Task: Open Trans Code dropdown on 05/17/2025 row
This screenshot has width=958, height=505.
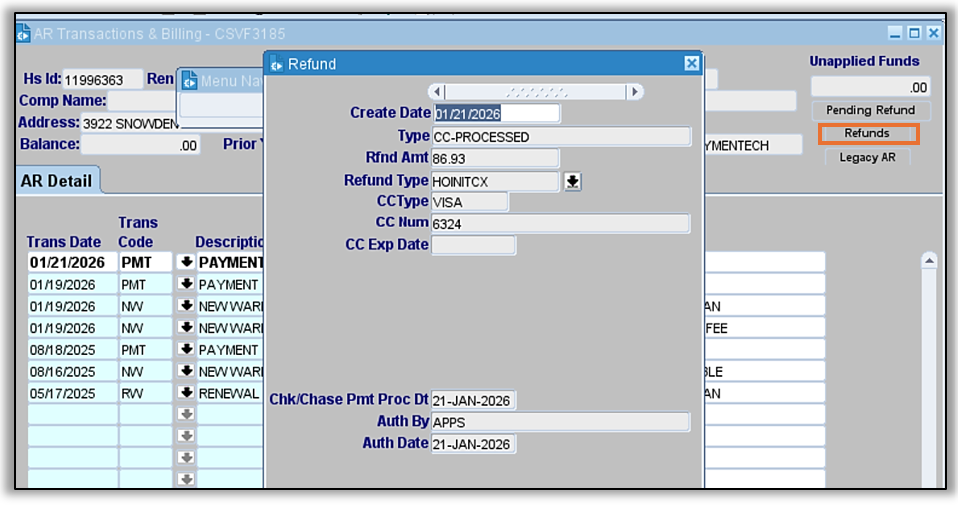Action: point(185,393)
